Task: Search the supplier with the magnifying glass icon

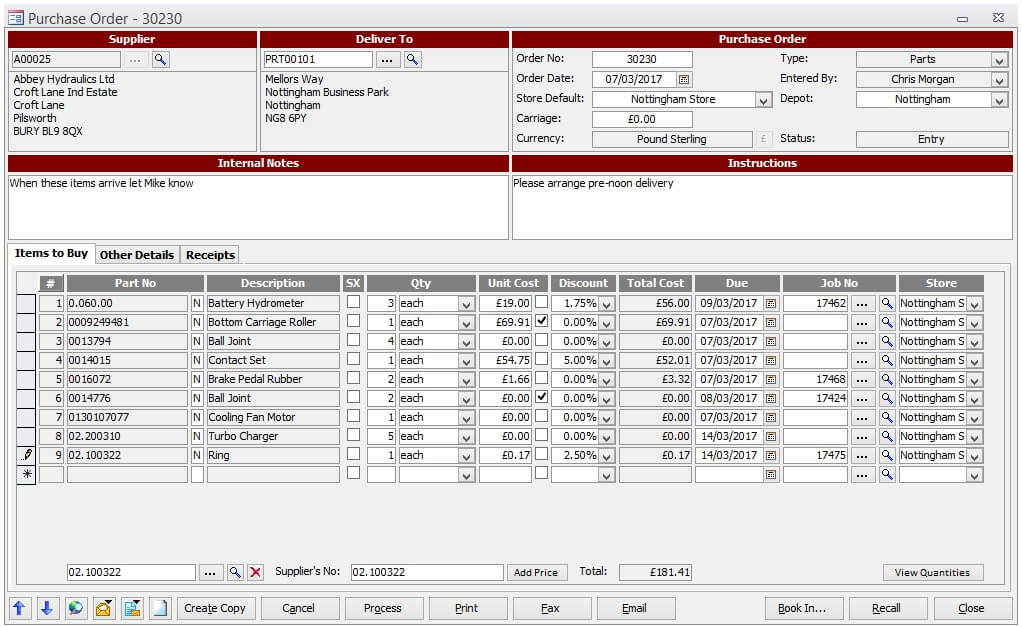Action: click(160, 58)
